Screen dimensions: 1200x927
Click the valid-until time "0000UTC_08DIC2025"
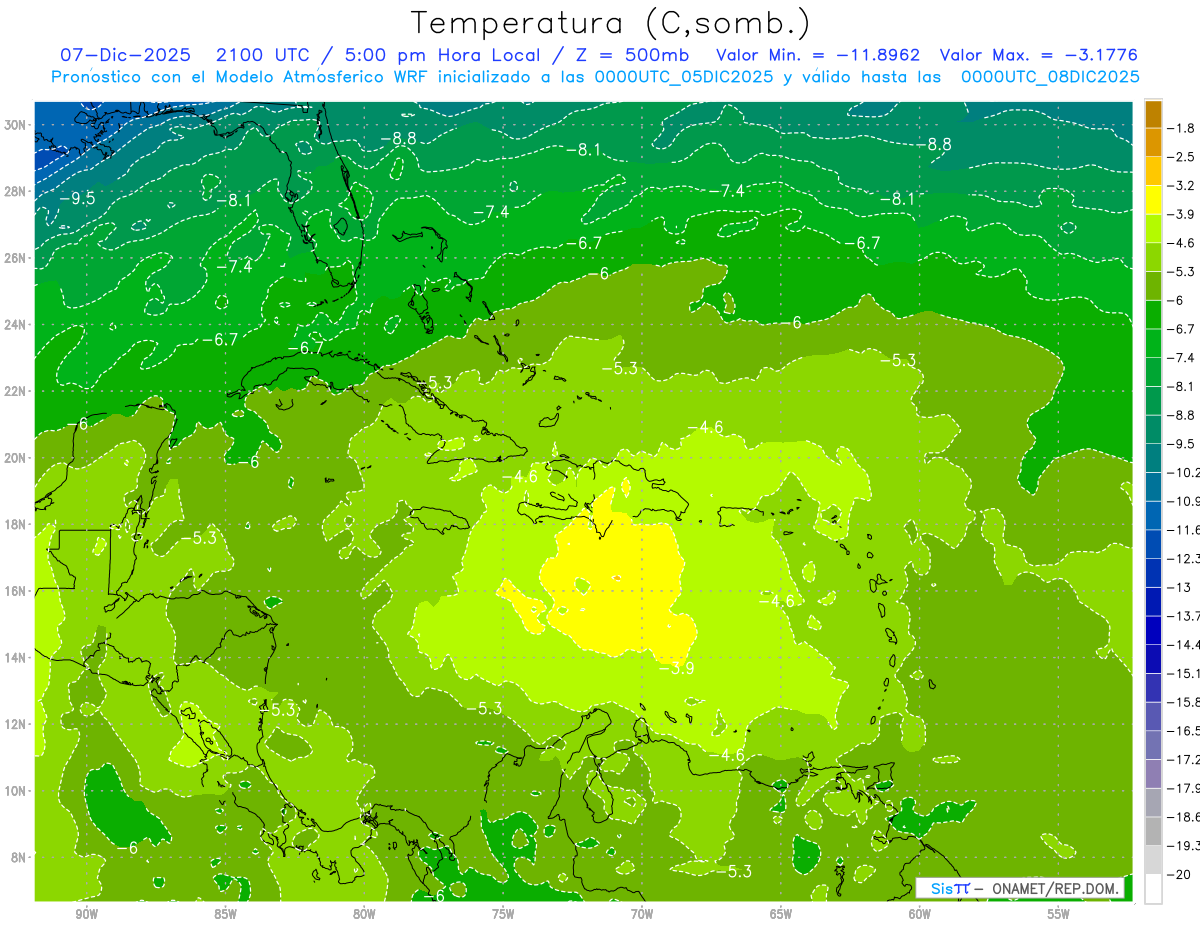coord(1050,76)
